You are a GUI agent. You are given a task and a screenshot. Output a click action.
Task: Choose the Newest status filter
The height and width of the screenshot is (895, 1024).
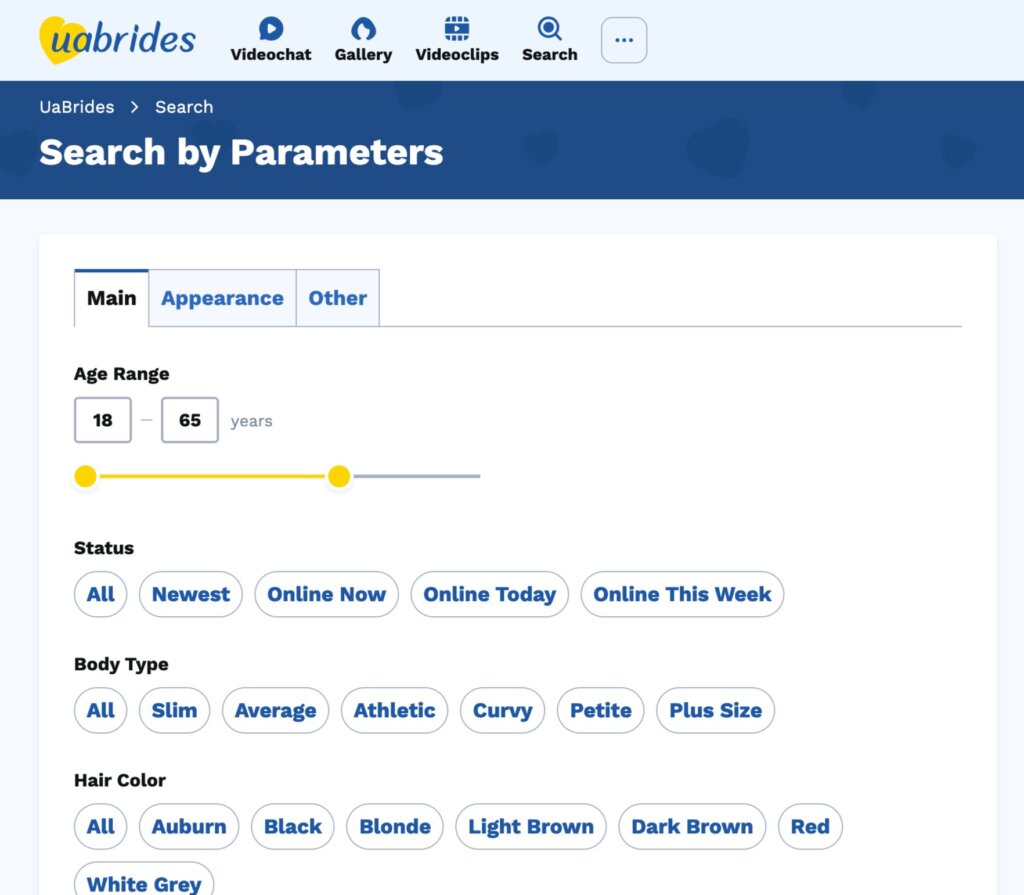[190, 594]
